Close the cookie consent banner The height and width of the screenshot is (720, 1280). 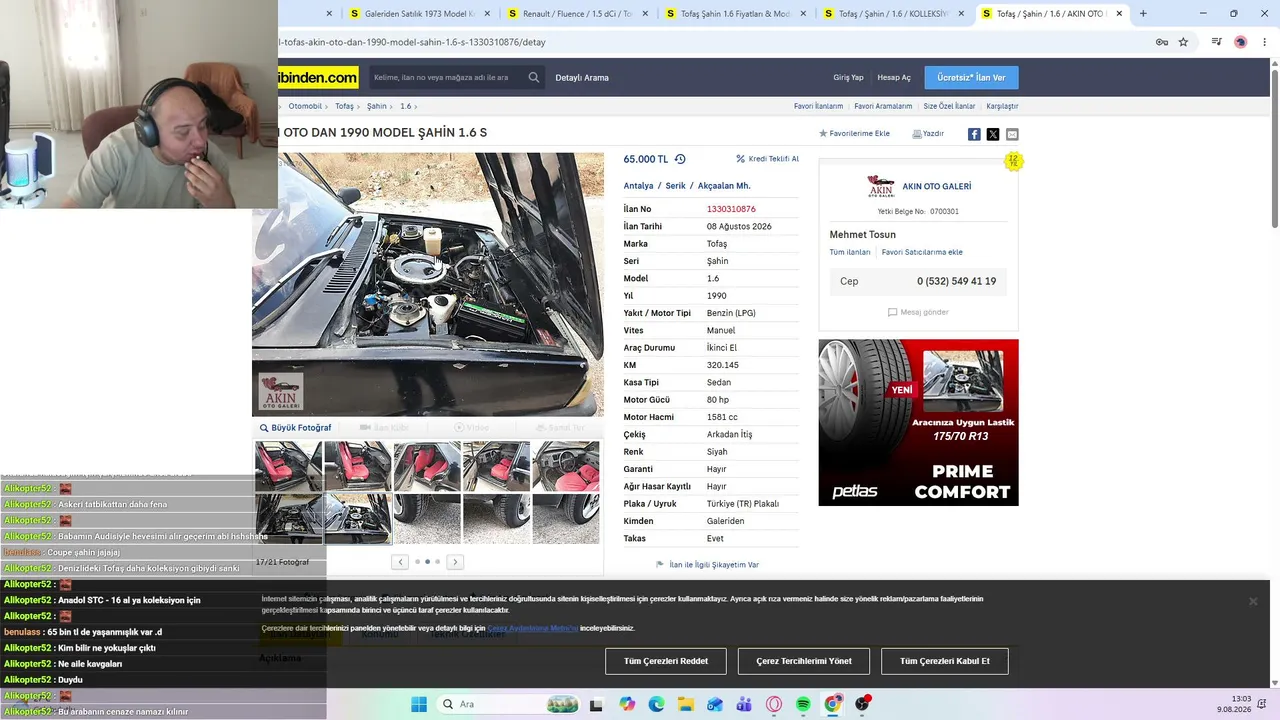1253,601
